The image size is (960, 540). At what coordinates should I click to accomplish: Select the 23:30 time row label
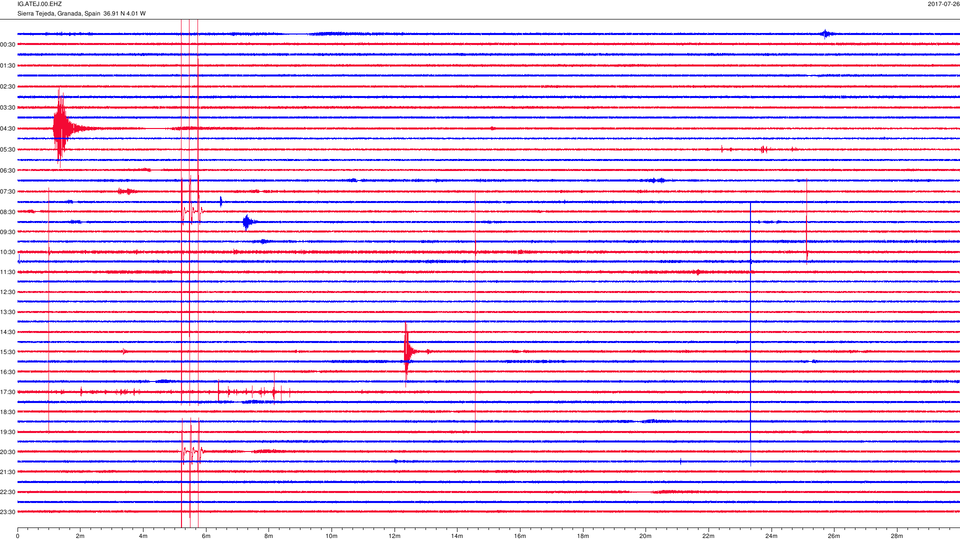tap(8, 512)
